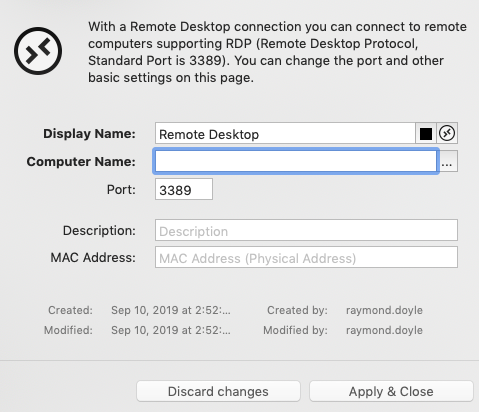This screenshot has width=479, height=412.
Task: Click the Port label
Action: (x=121, y=190)
